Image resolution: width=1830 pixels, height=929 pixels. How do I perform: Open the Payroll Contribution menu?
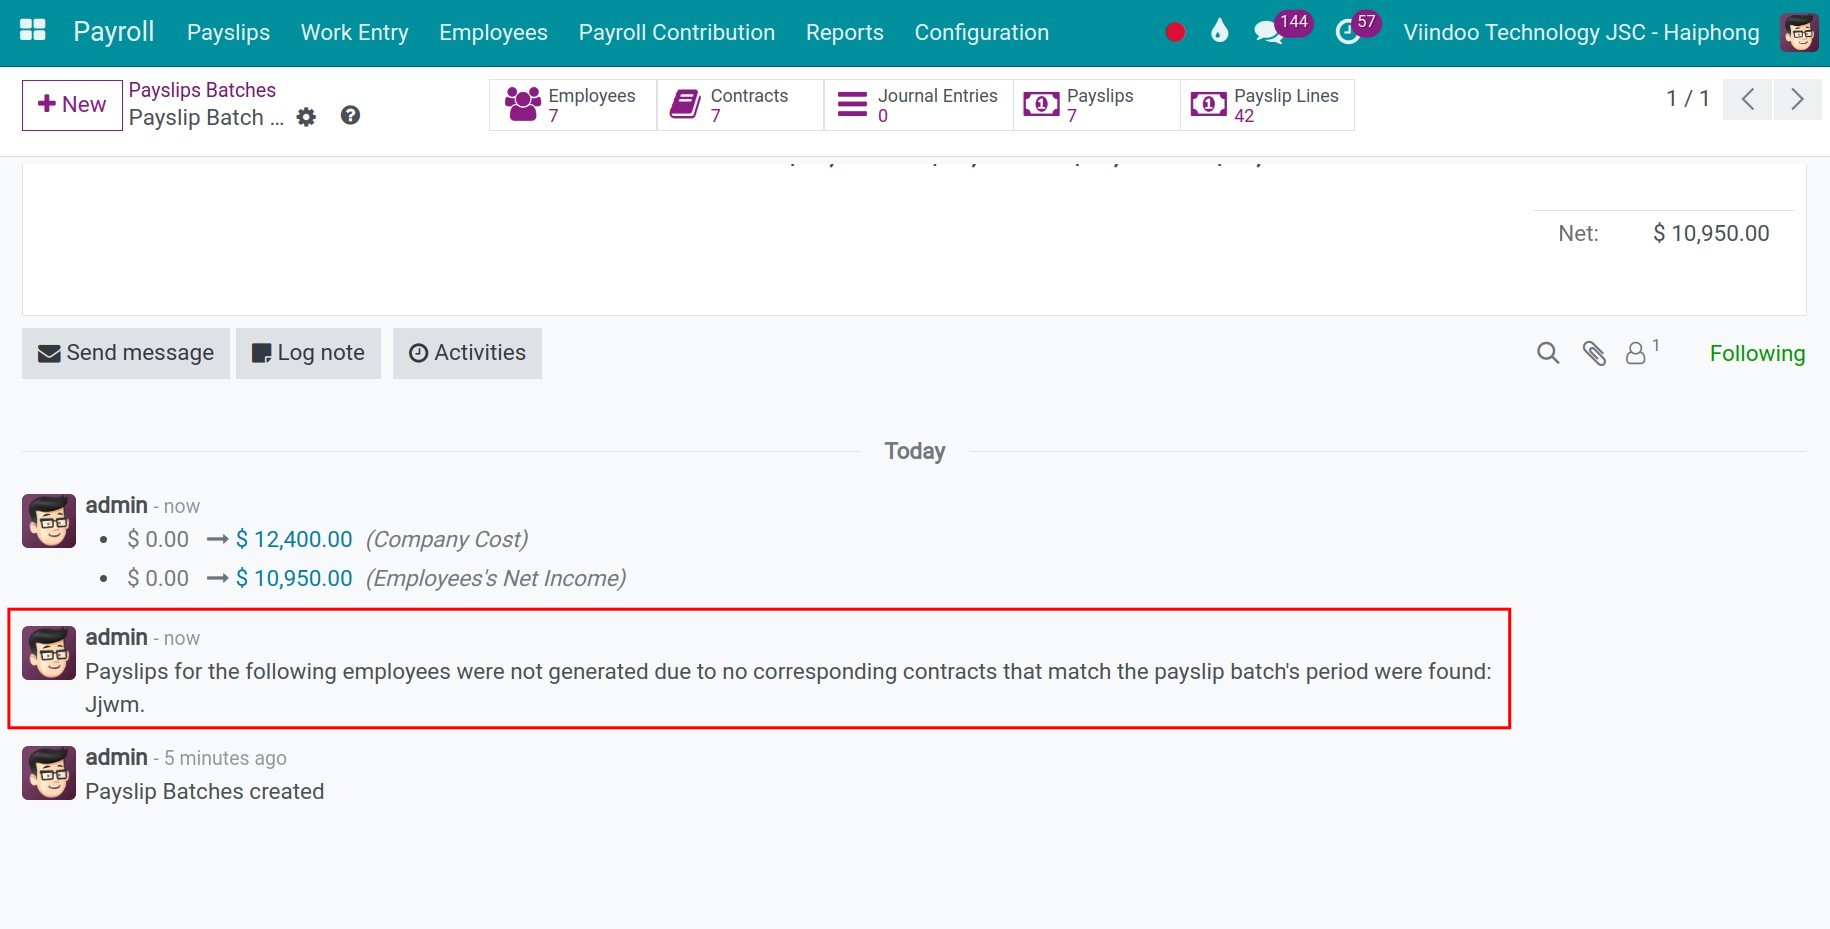pyautogui.click(x=676, y=32)
